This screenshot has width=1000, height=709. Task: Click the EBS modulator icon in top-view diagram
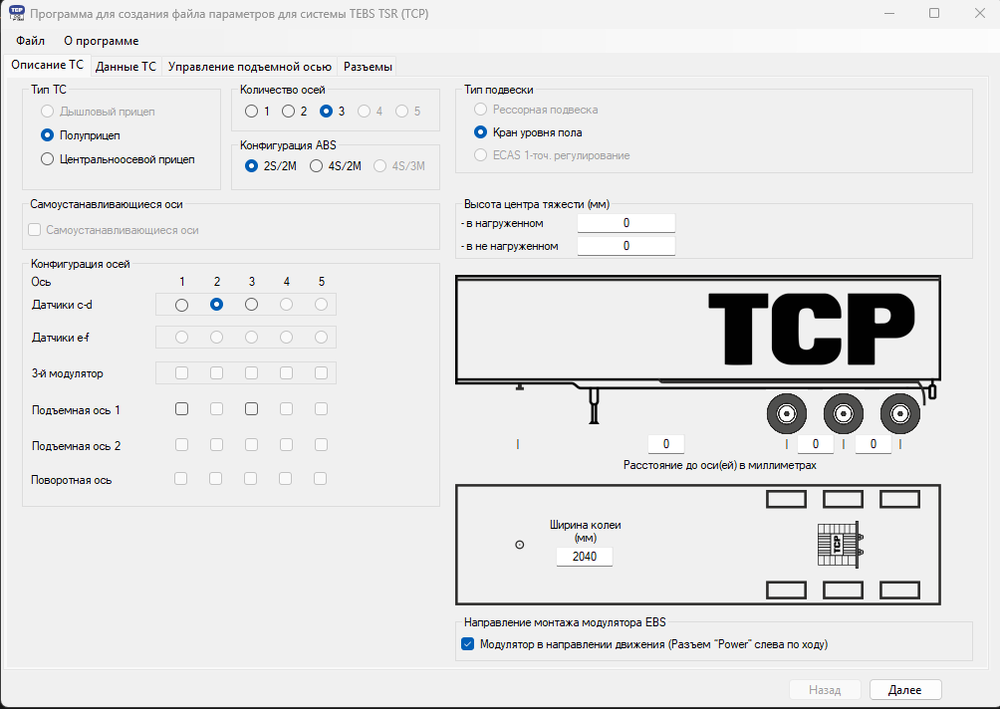(841, 544)
